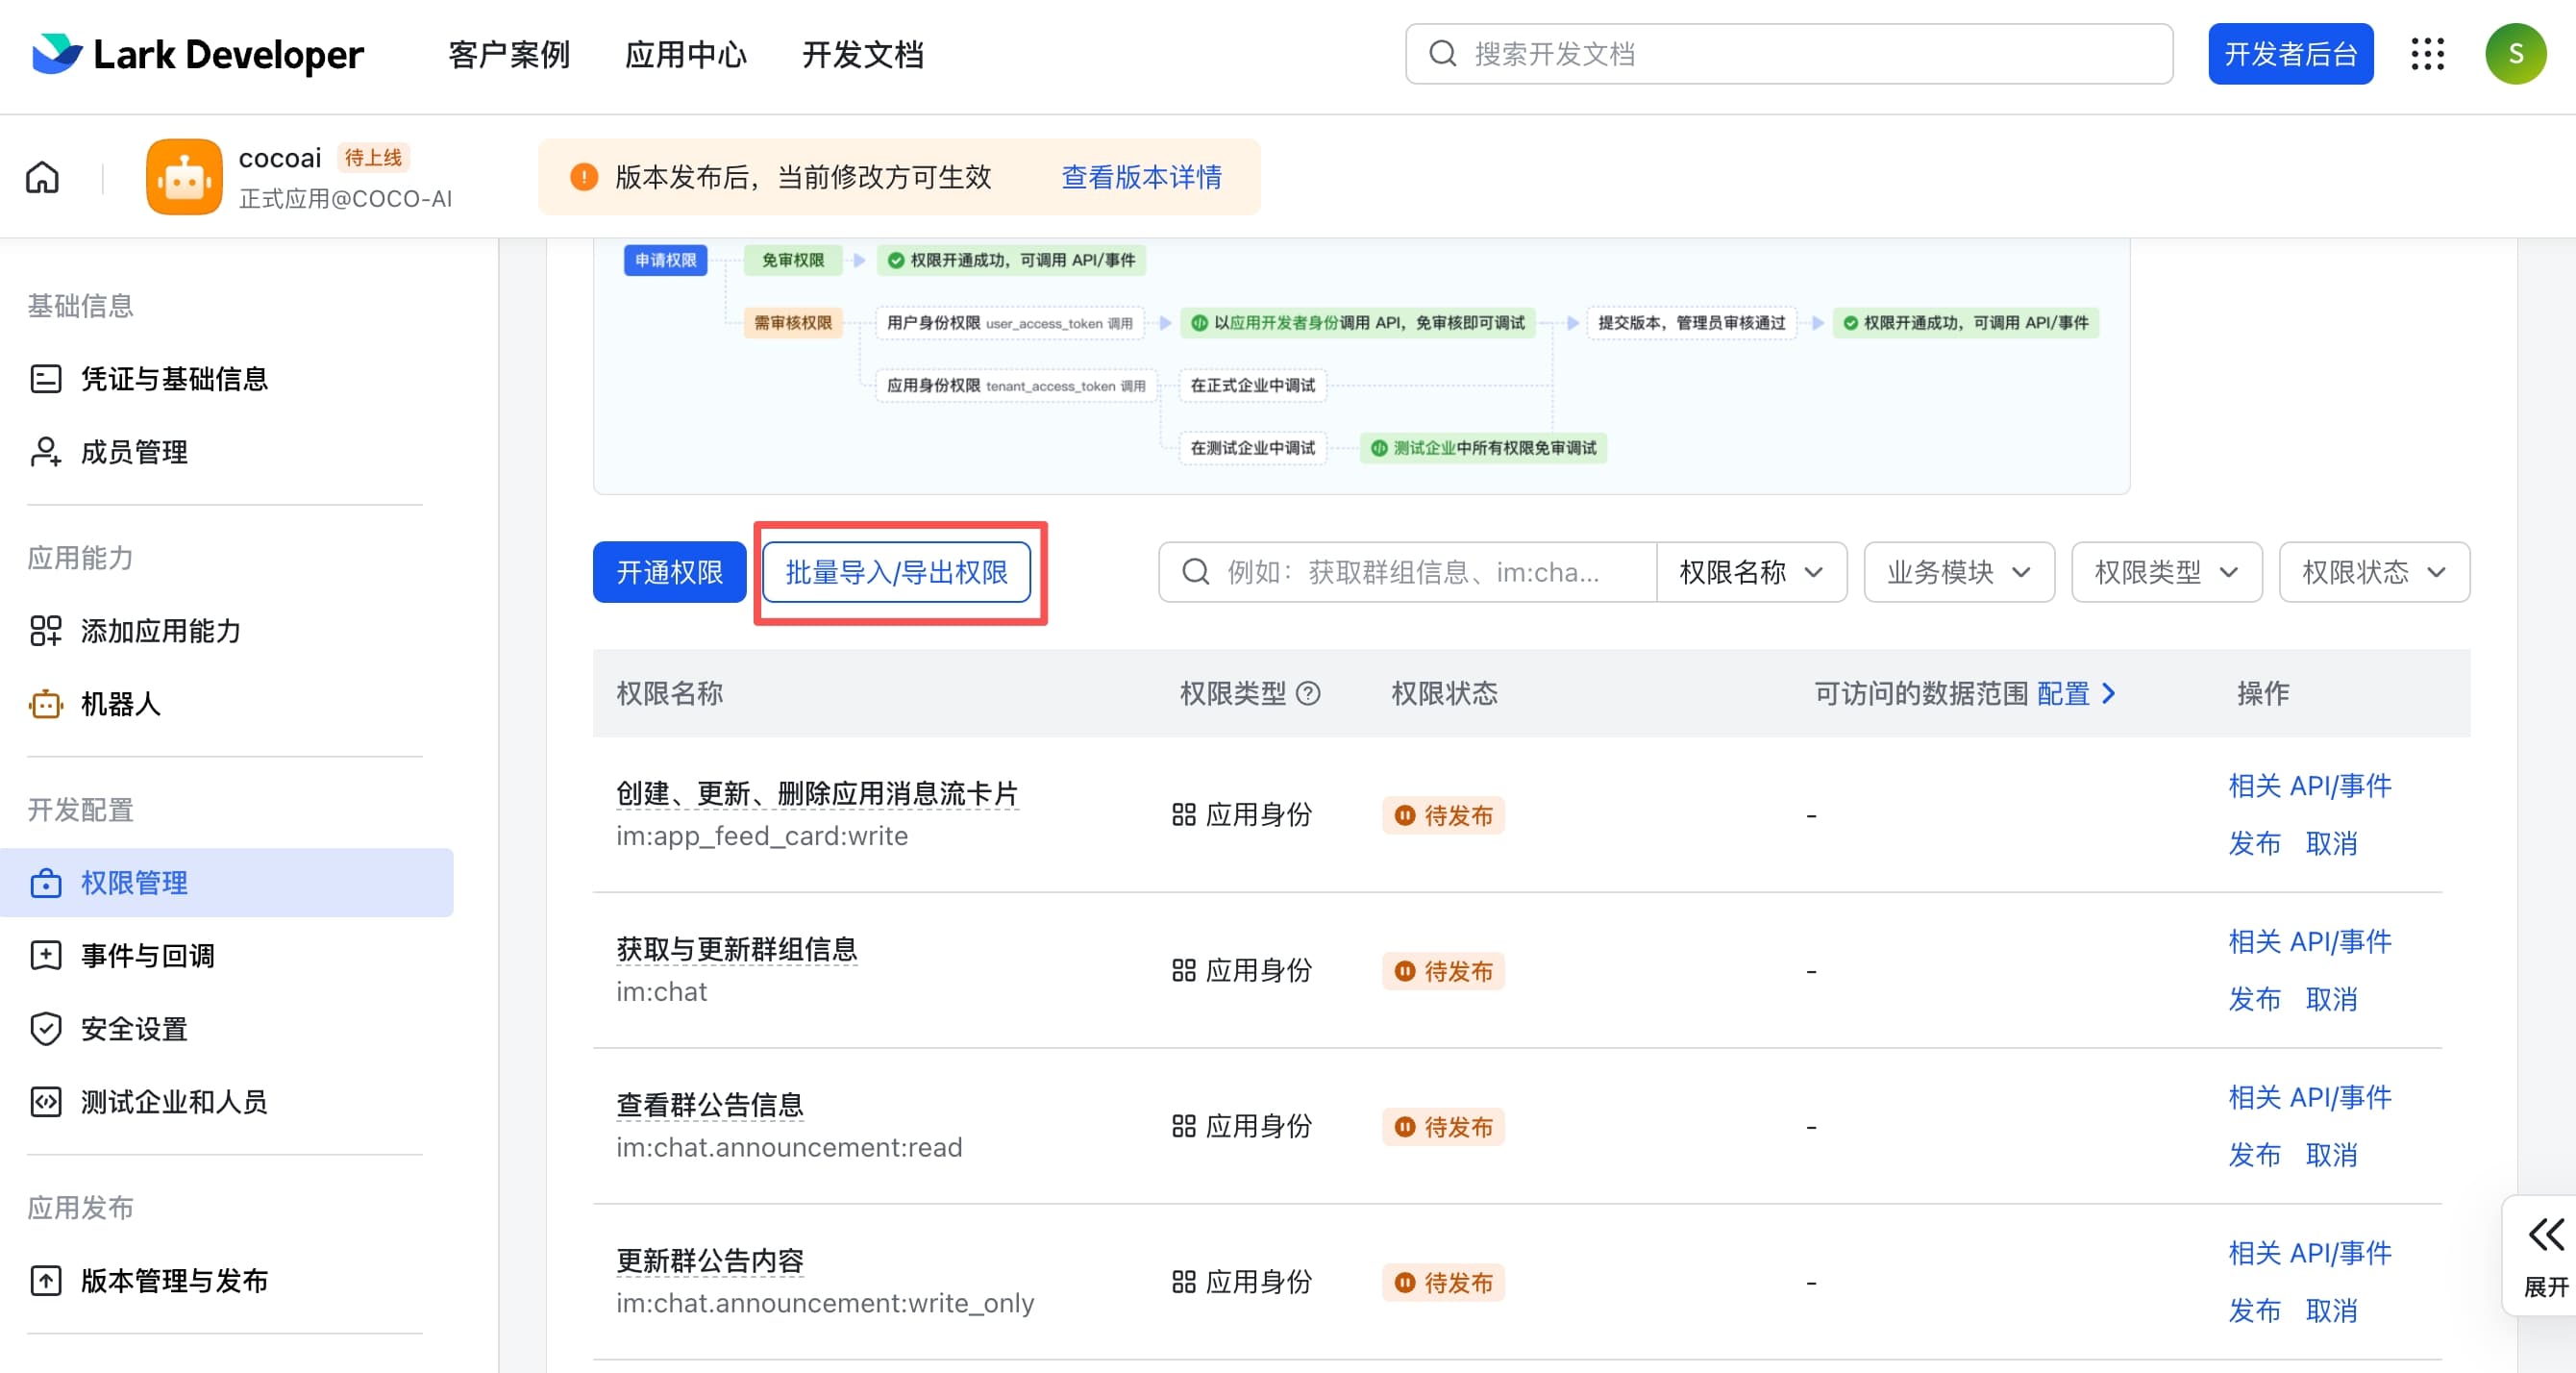Click the 测试企业和人员 code icon in sidebar
2576x1373 pixels.
pyautogui.click(x=47, y=1101)
